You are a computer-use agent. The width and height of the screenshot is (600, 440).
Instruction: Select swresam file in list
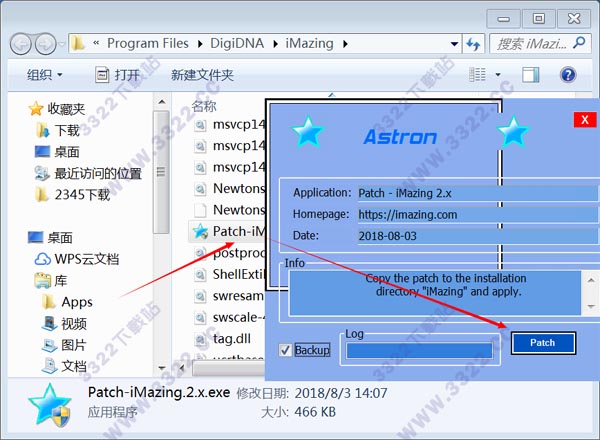click(x=229, y=296)
